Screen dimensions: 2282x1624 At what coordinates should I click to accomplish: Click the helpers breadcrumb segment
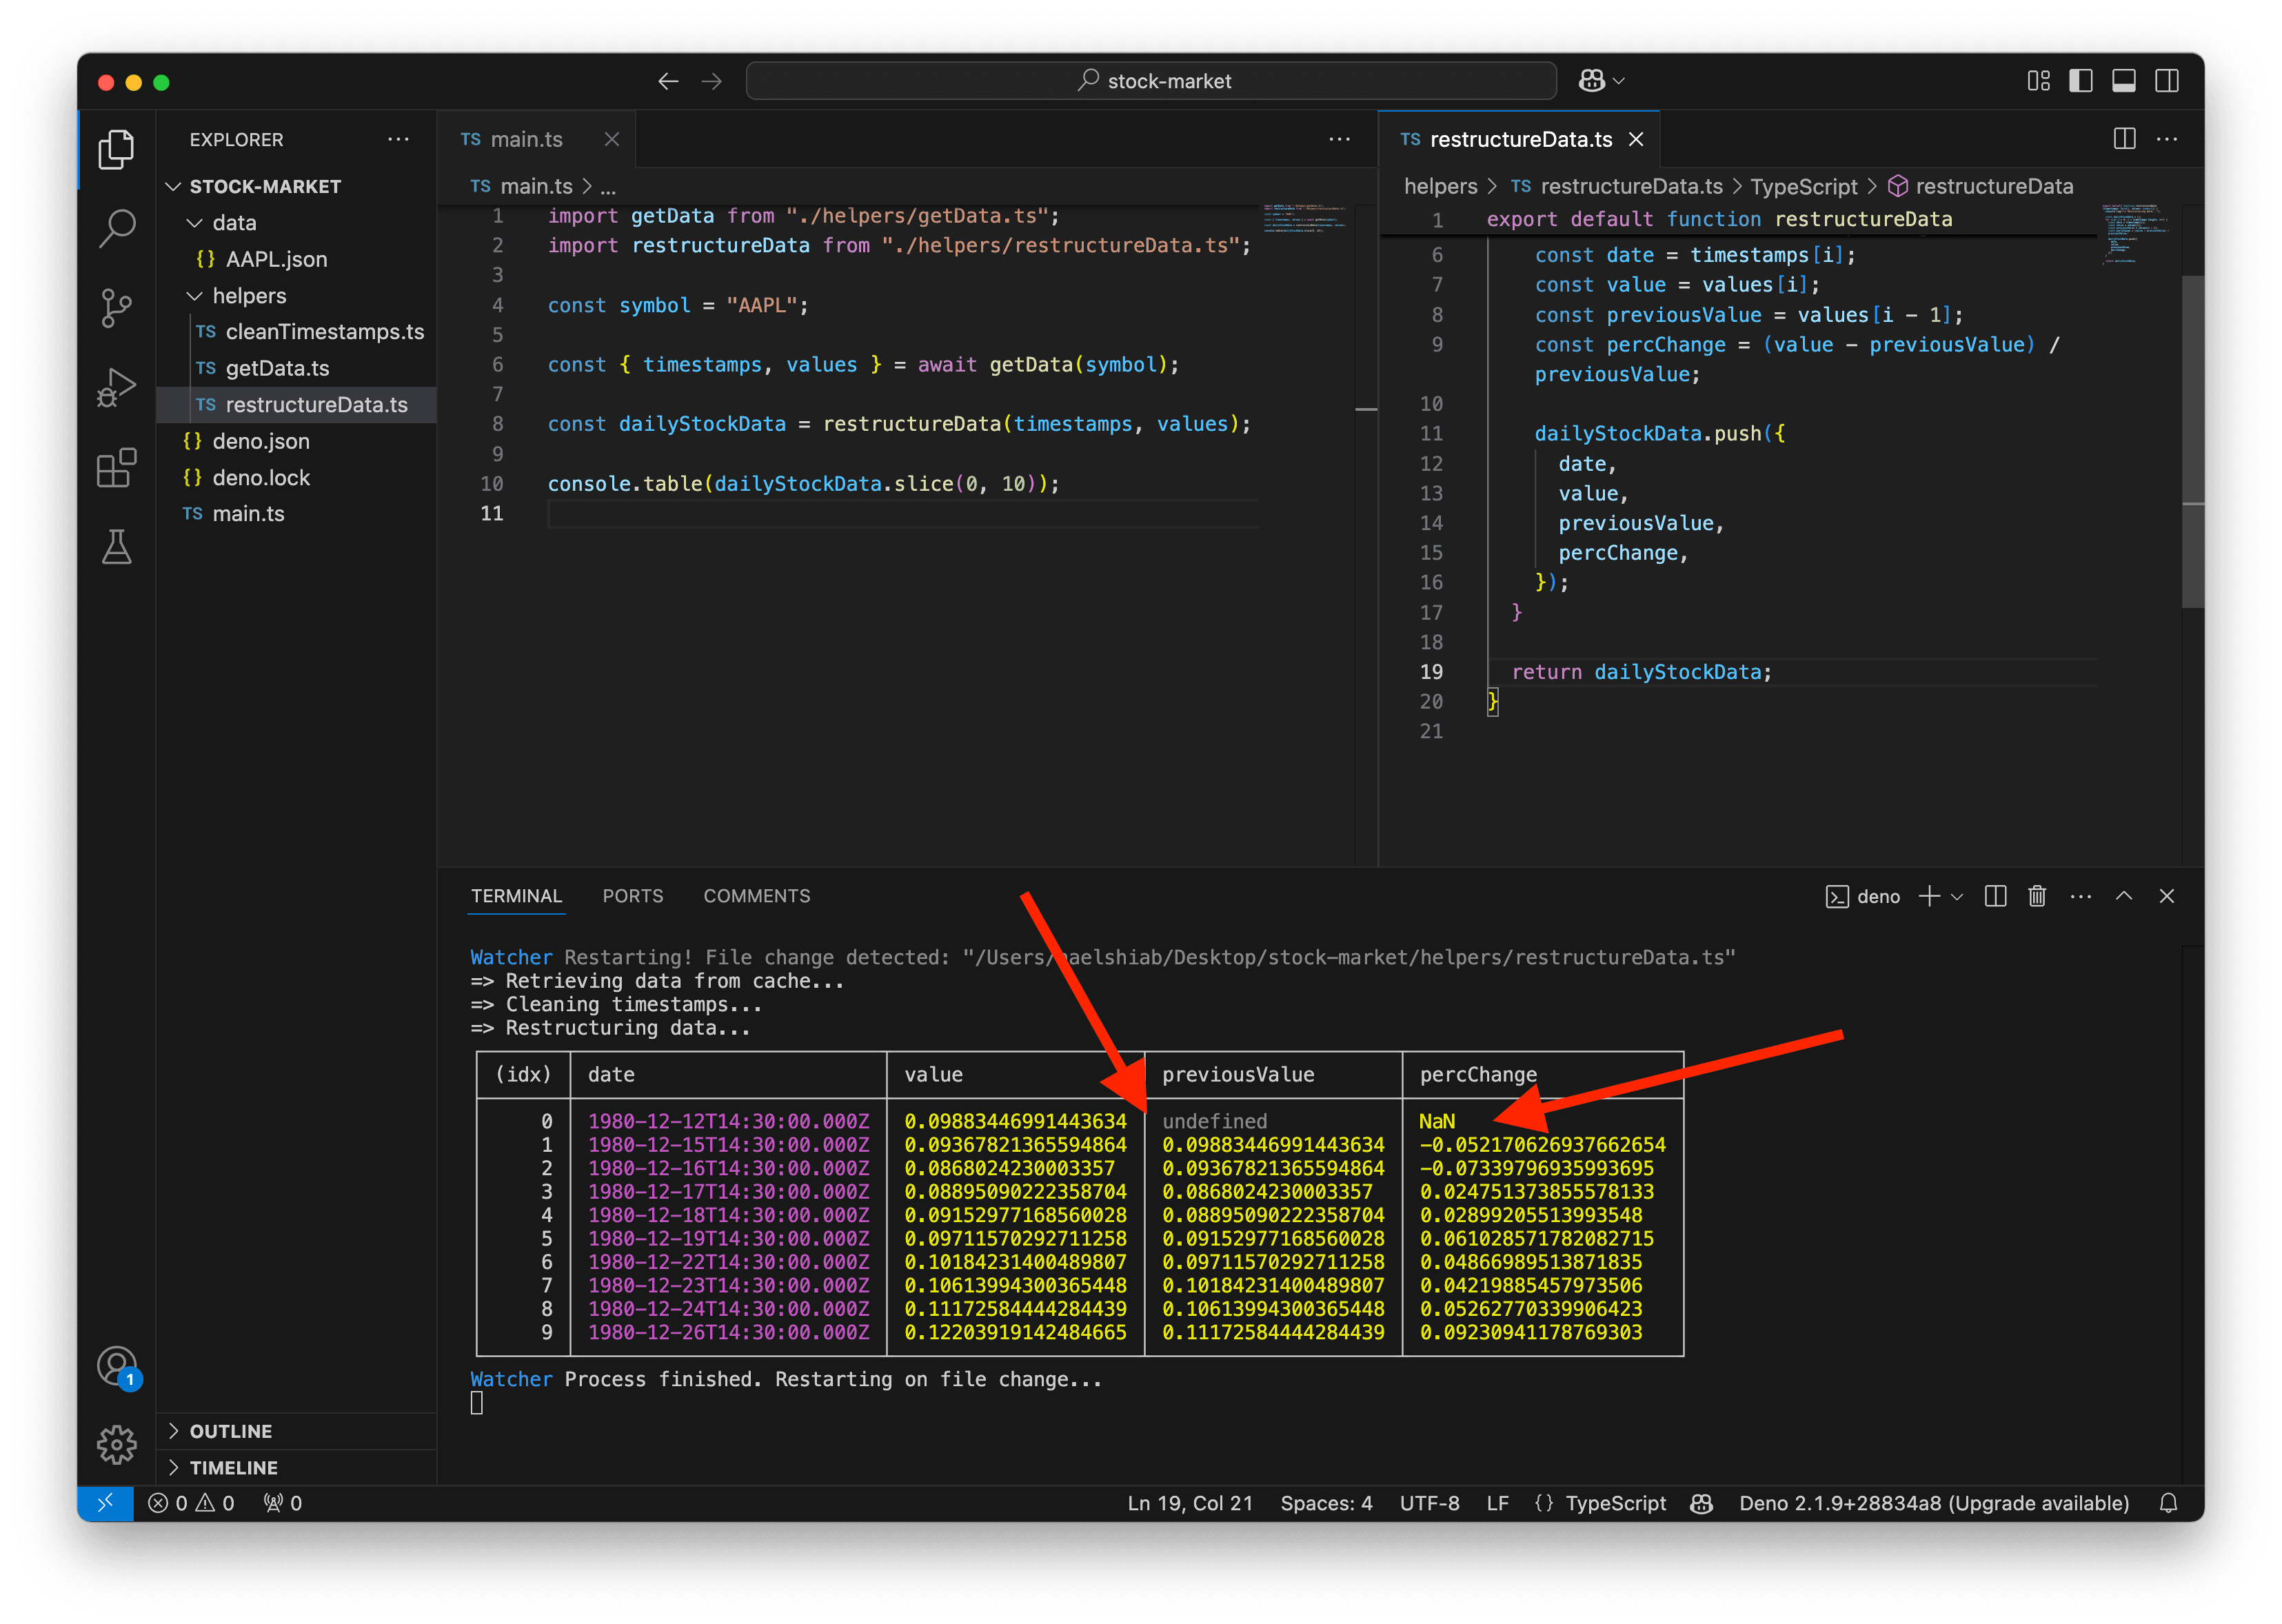(1440, 187)
